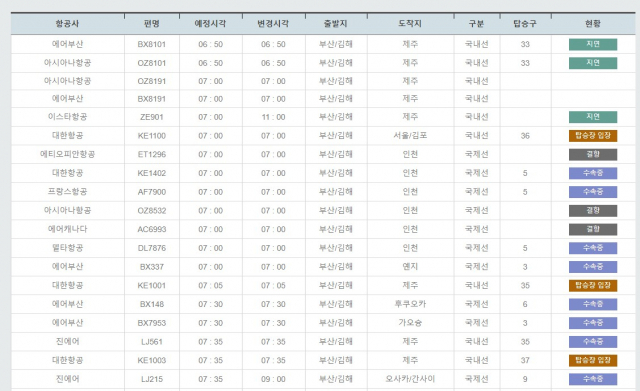
Task: Click the 탑승구 column header
Action: [x=525, y=24]
